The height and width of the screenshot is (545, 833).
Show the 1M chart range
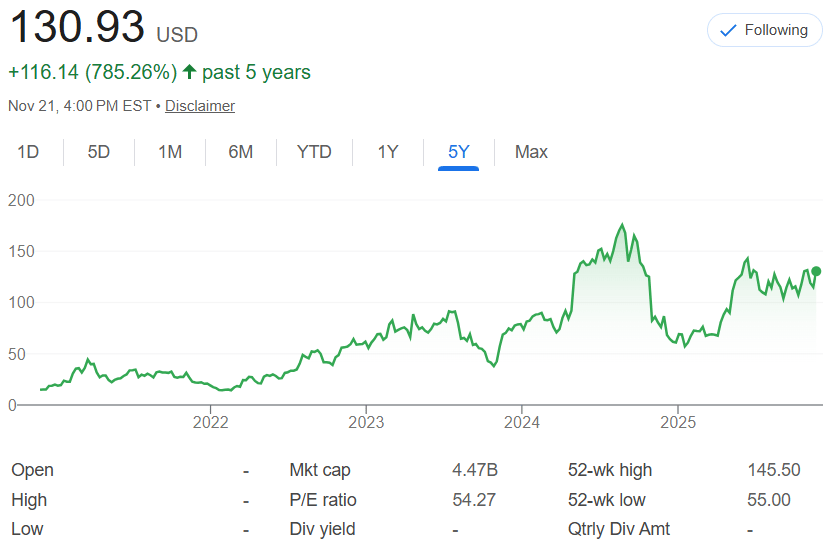click(170, 152)
